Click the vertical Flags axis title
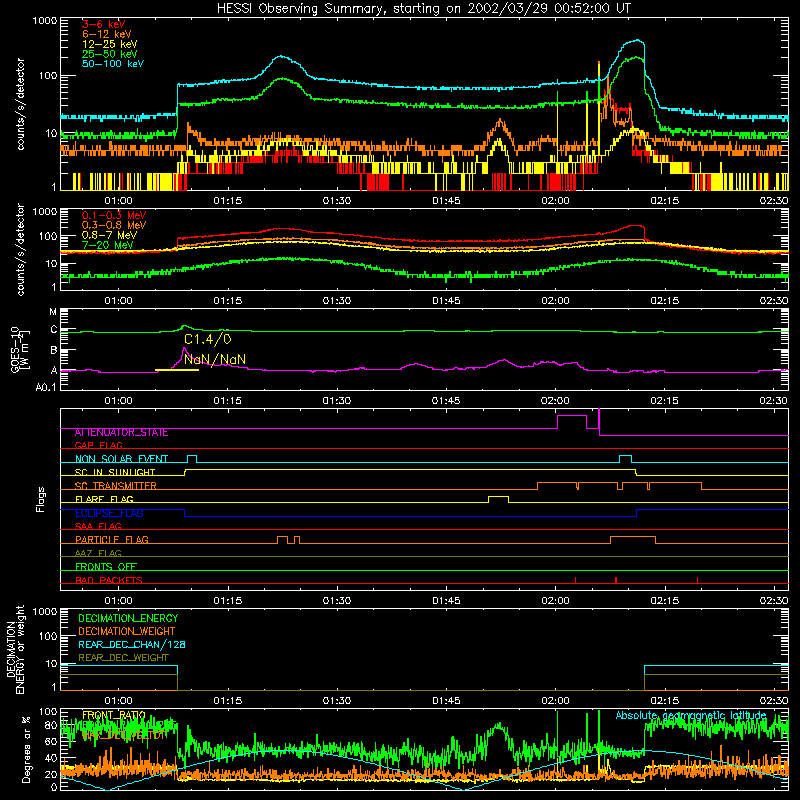 pyautogui.click(x=41, y=499)
